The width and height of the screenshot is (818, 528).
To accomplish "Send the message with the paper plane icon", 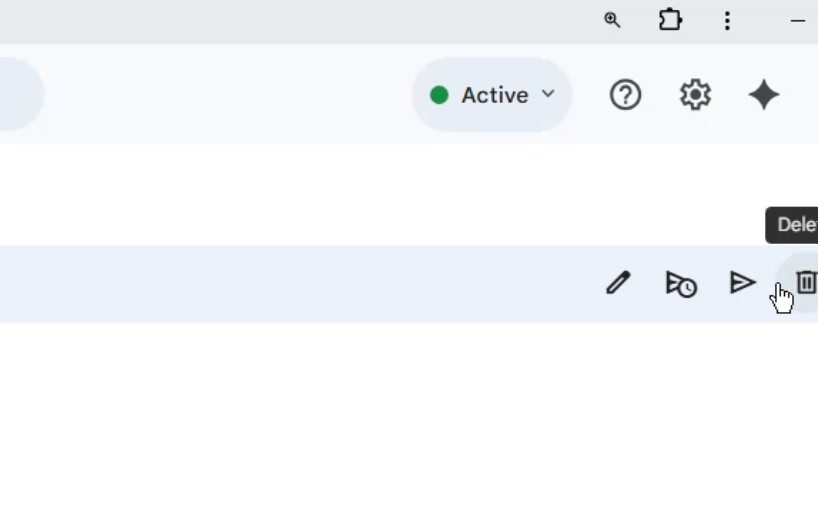I will (742, 283).
